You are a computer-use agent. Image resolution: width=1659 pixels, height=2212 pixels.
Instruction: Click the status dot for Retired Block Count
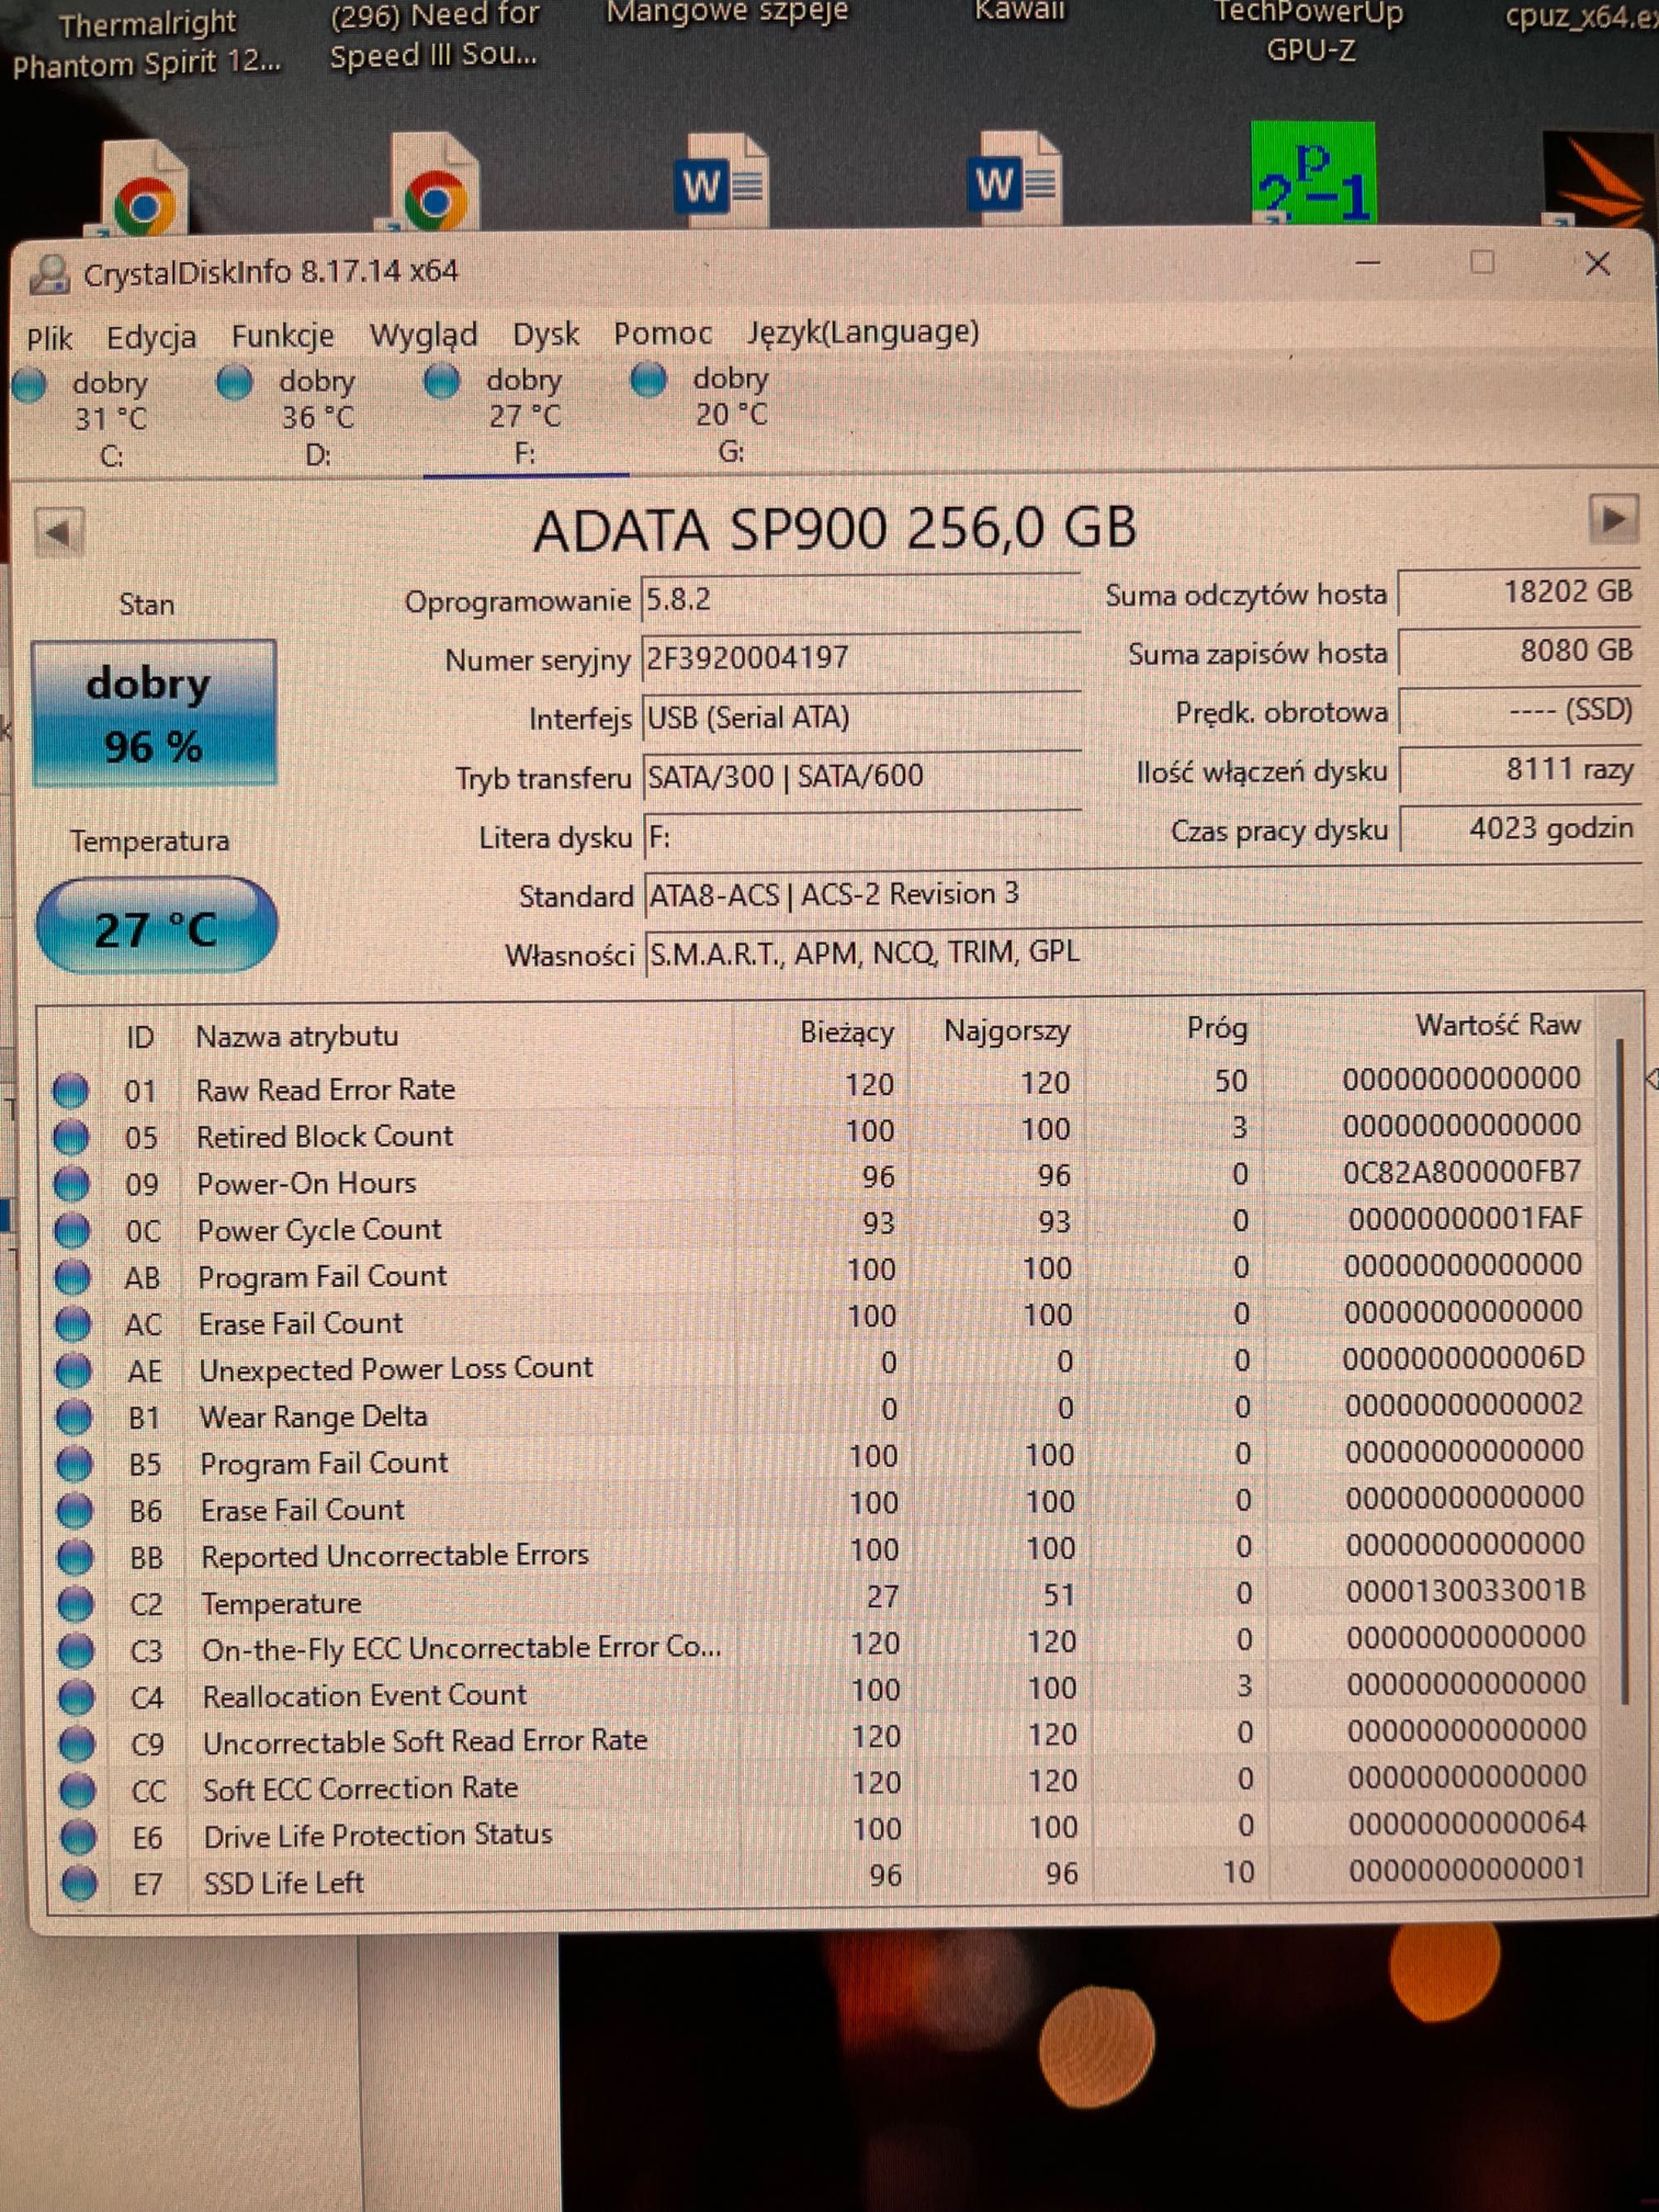pos(70,1137)
